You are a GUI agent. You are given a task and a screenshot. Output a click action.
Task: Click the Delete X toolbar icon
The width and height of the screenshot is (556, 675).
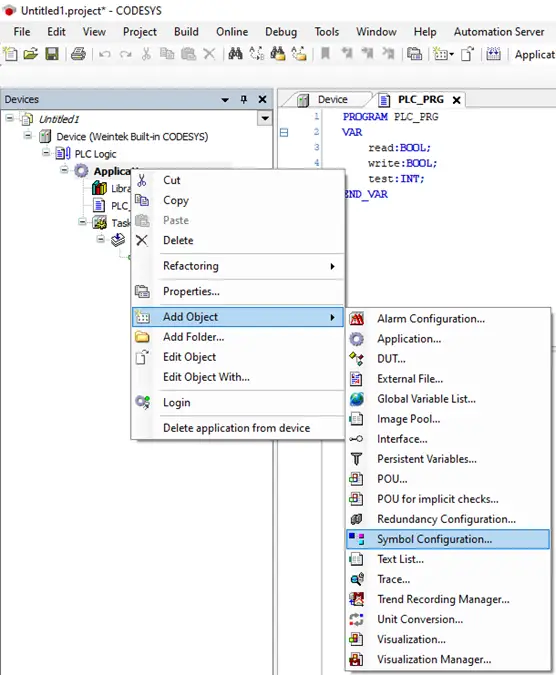pyautogui.click(x=209, y=54)
